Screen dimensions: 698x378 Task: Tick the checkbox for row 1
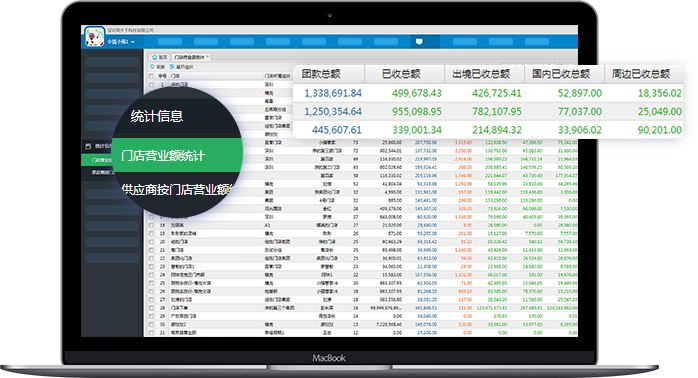pyautogui.click(x=151, y=84)
